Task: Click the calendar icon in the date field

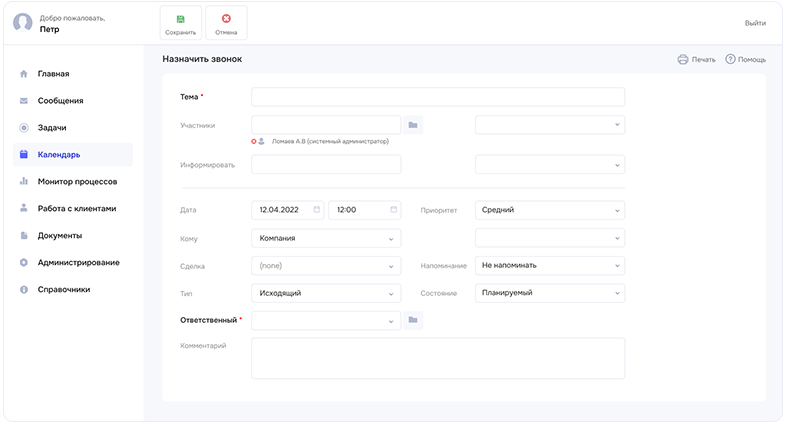Action: (x=317, y=210)
